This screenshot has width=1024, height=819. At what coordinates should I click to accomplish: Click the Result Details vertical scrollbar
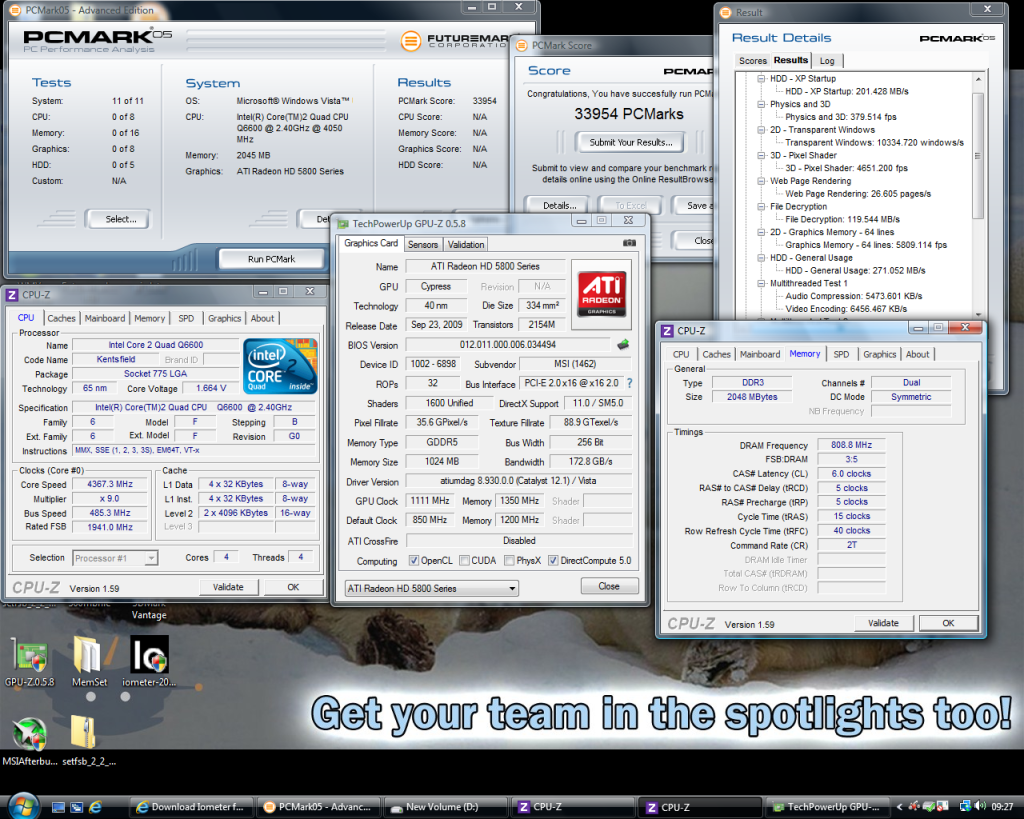(978, 196)
